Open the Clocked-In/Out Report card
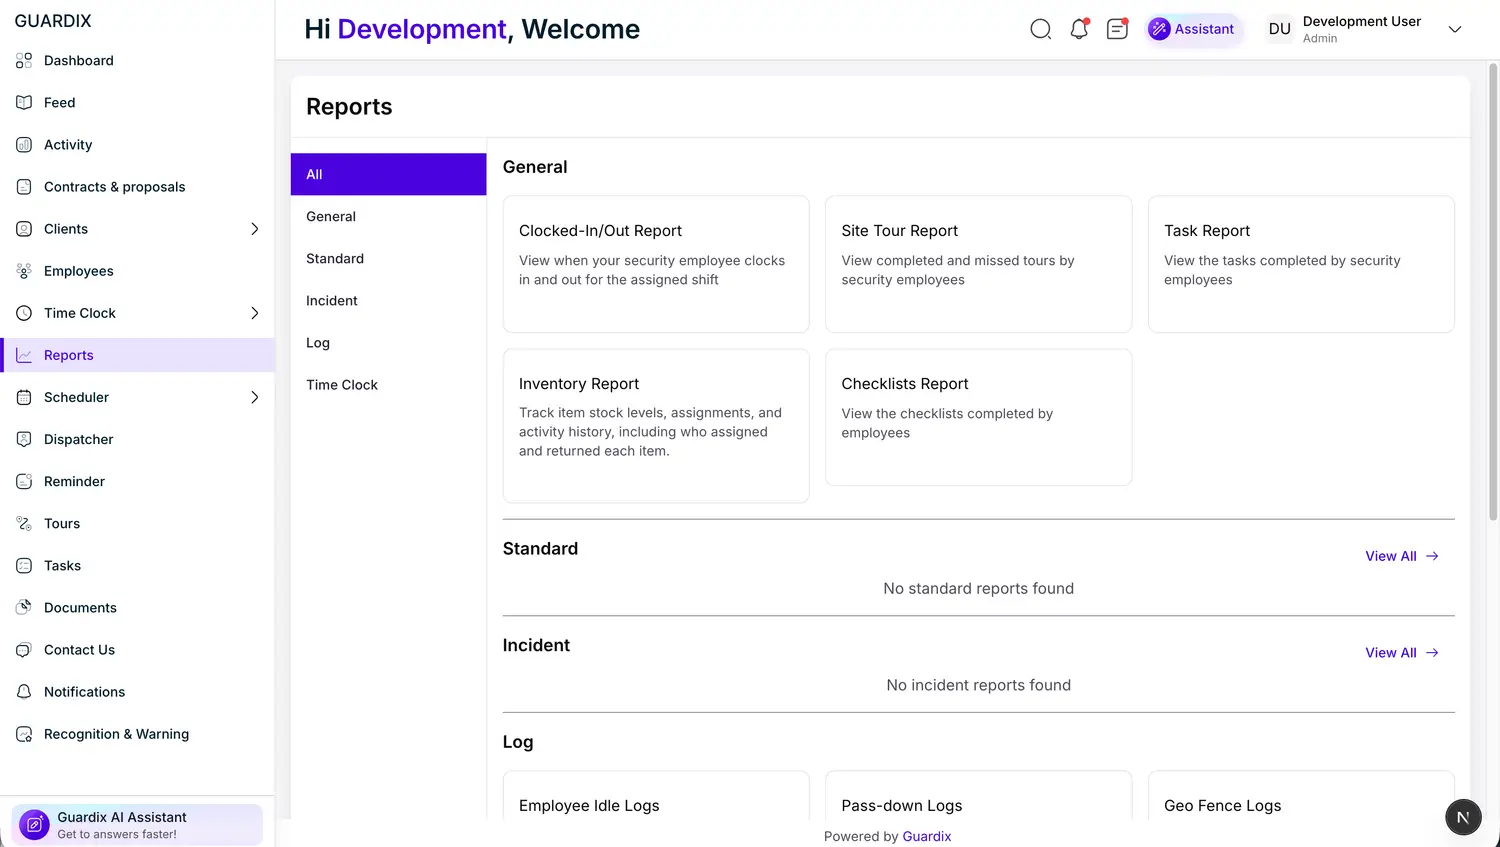The width and height of the screenshot is (1500, 847). pos(655,264)
